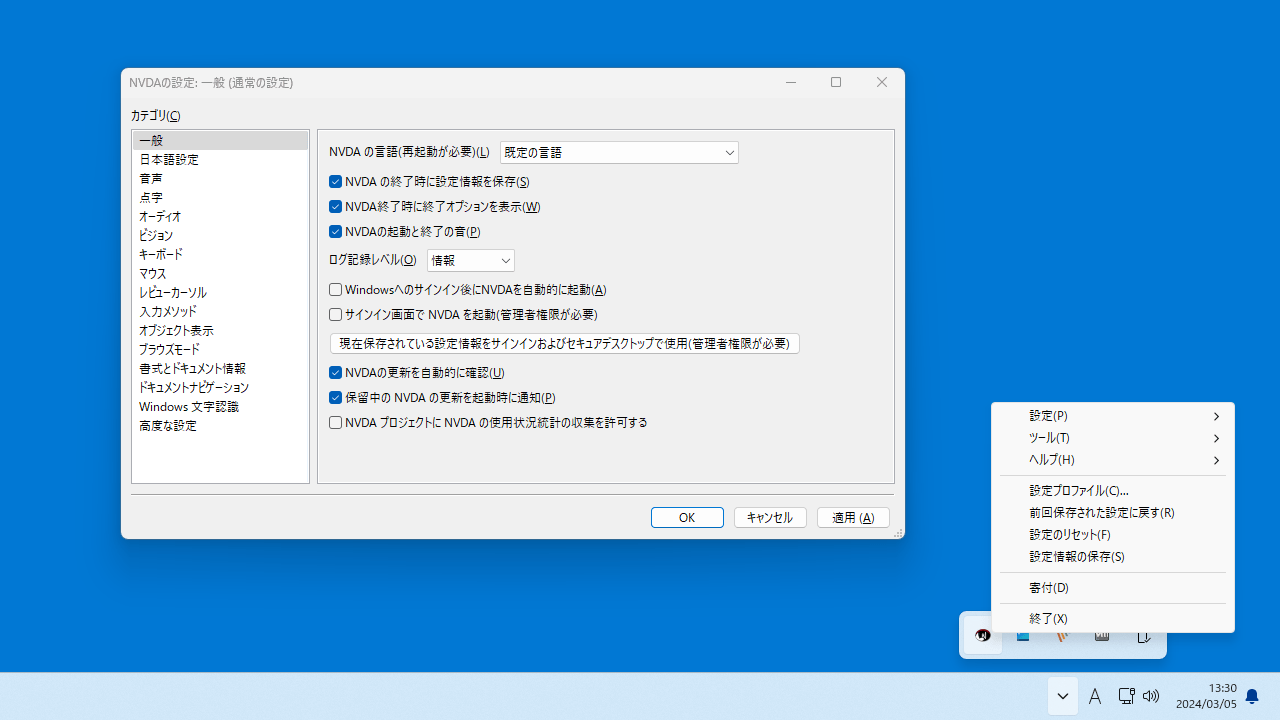Select the 高度な設定 category
This screenshot has width=1280, height=720.
(220, 426)
